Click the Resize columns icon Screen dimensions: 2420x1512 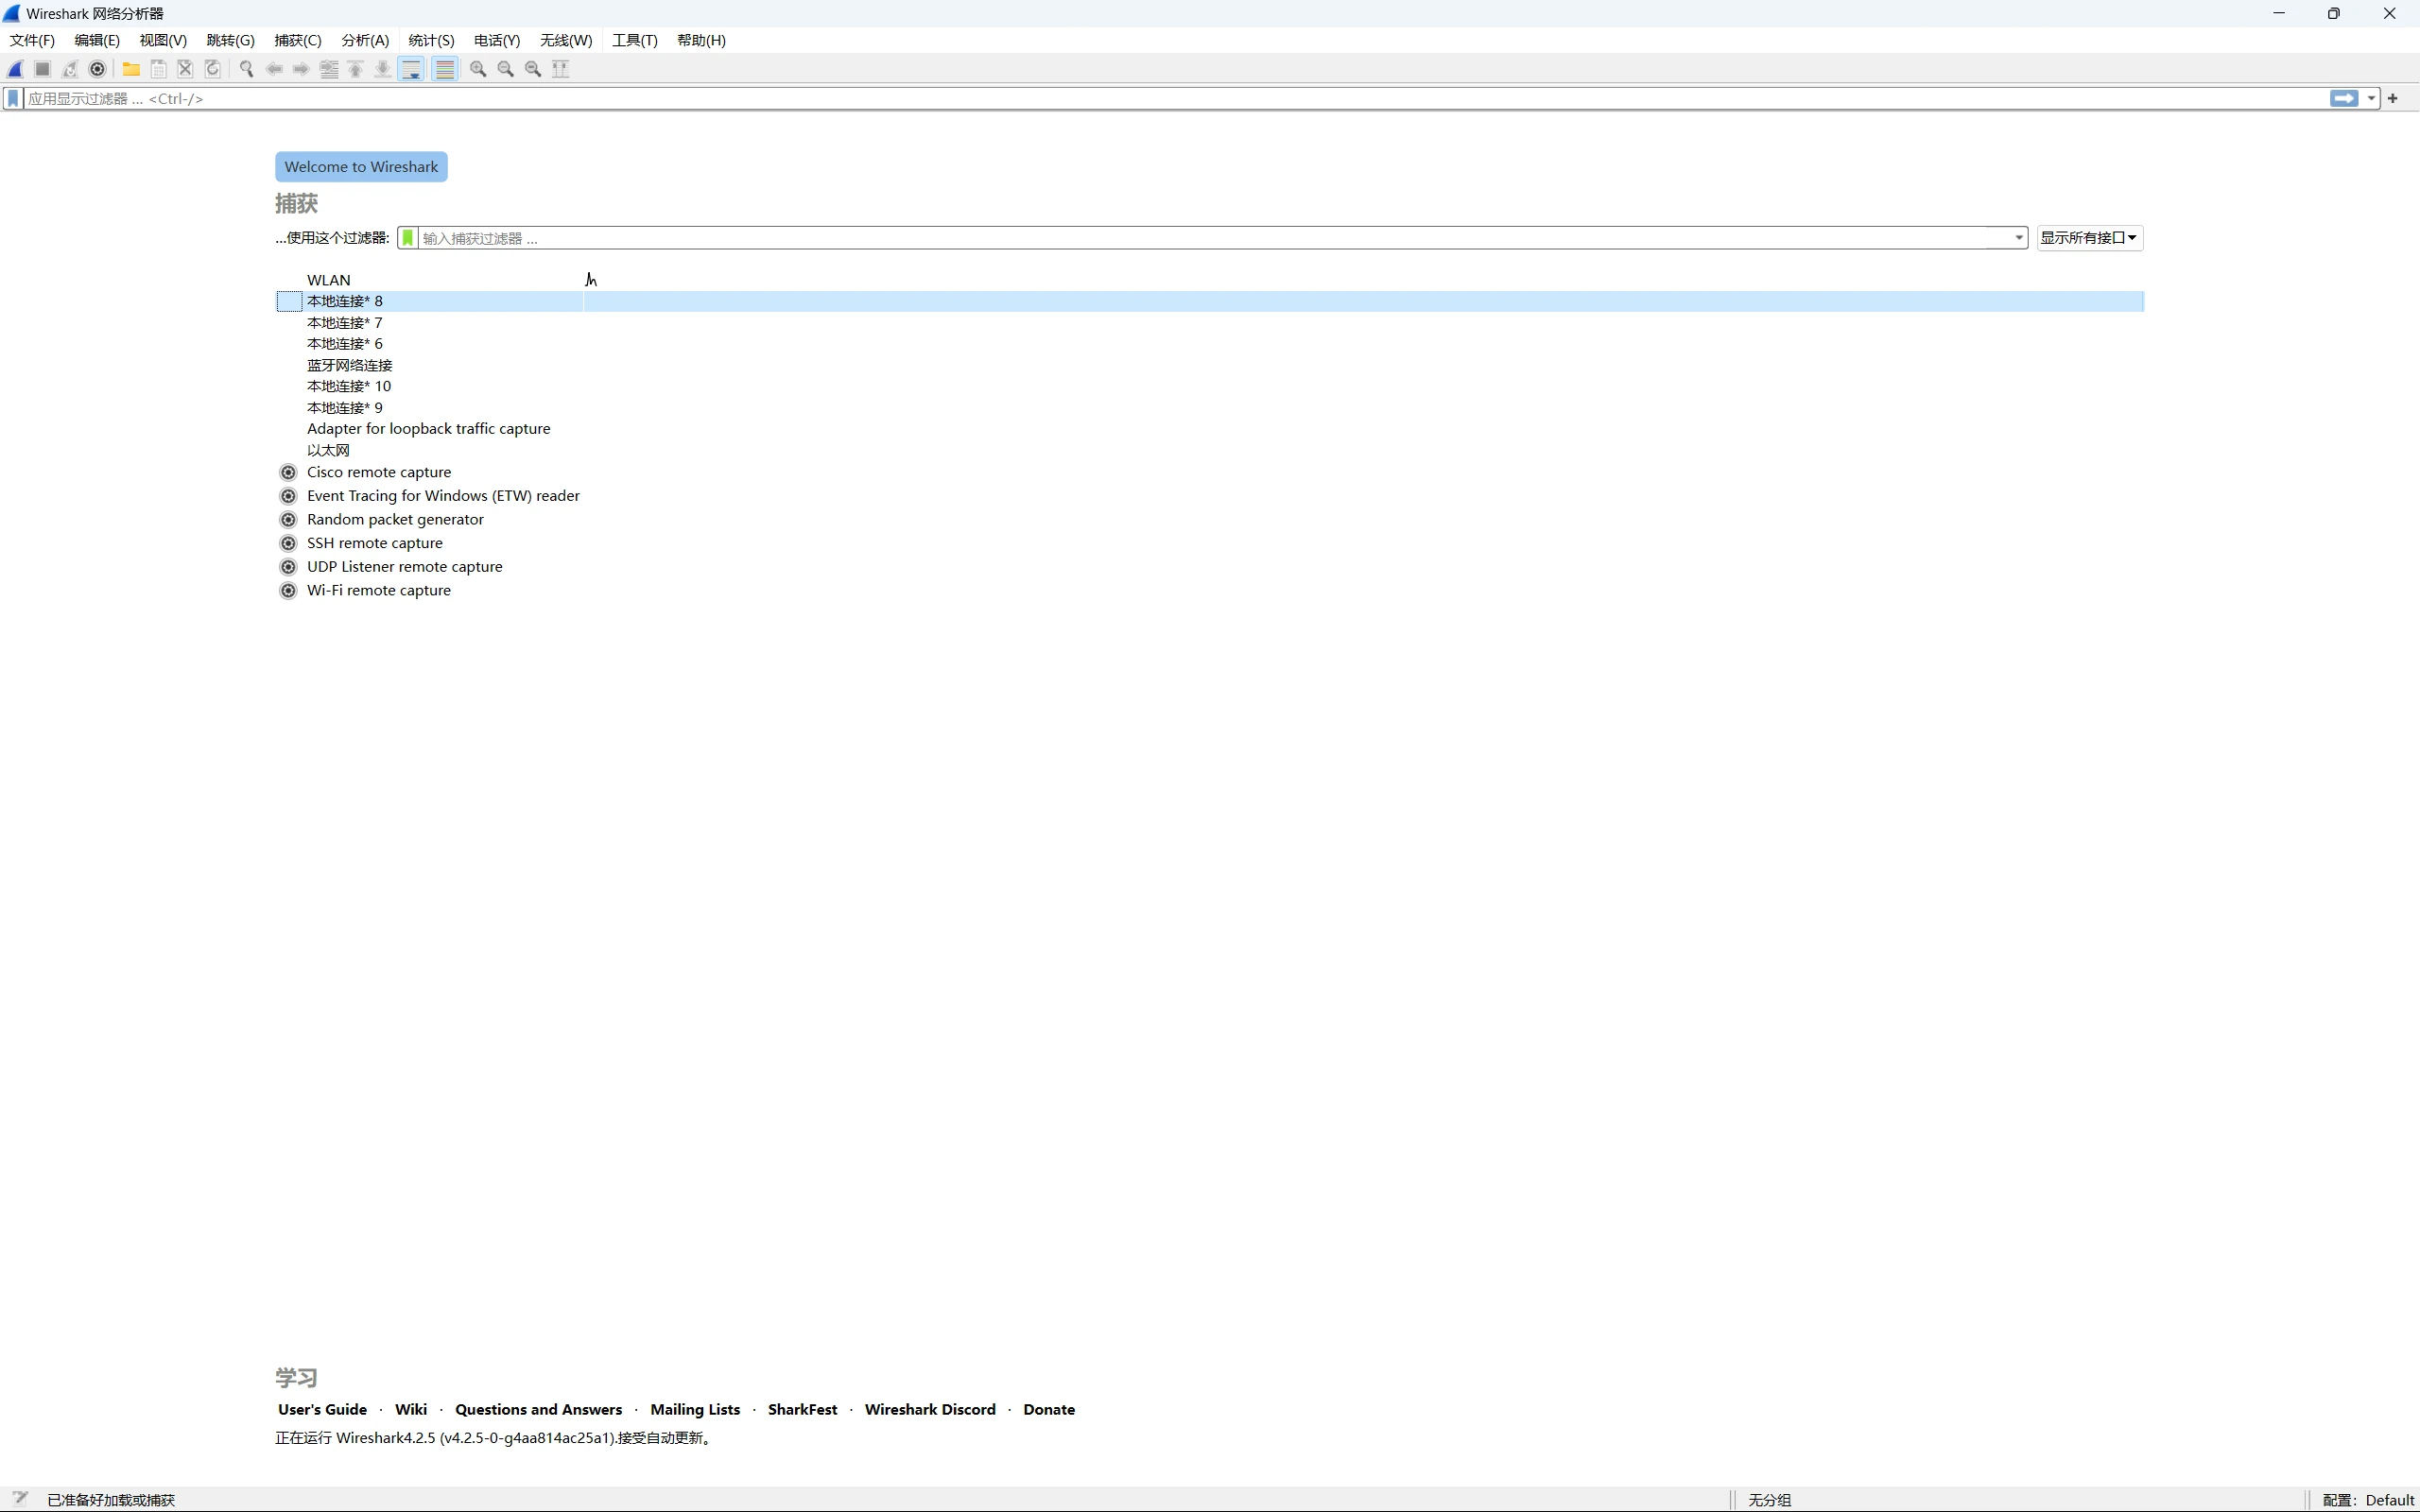[x=561, y=69]
